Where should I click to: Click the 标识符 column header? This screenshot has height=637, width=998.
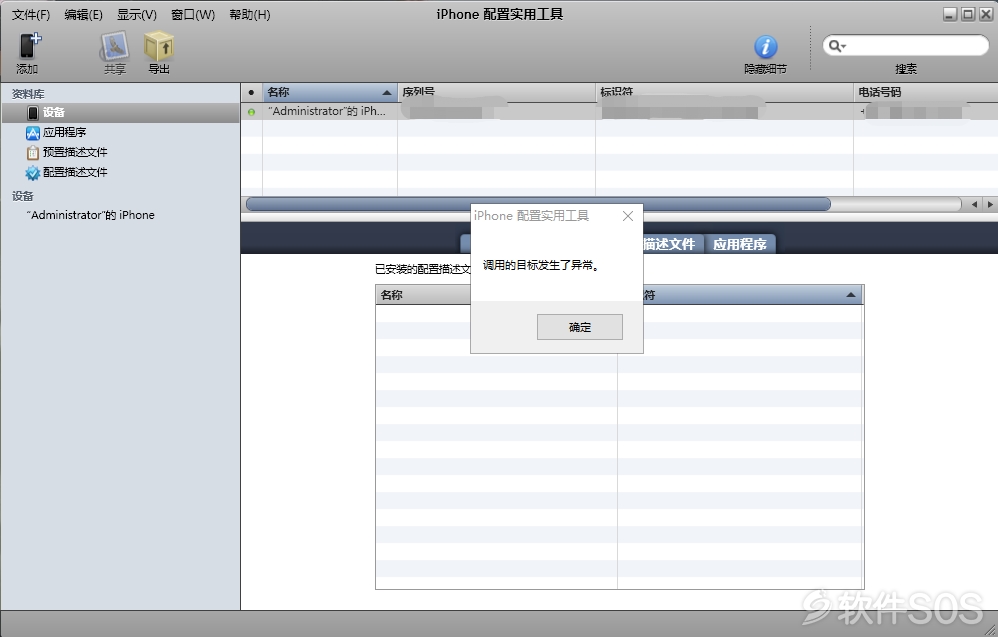click(x=724, y=92)
